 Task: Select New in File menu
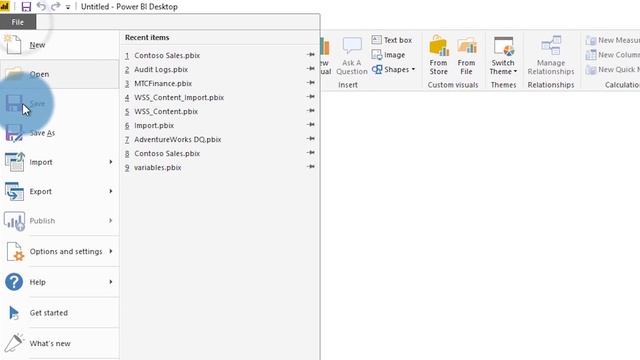coord(60,45)
